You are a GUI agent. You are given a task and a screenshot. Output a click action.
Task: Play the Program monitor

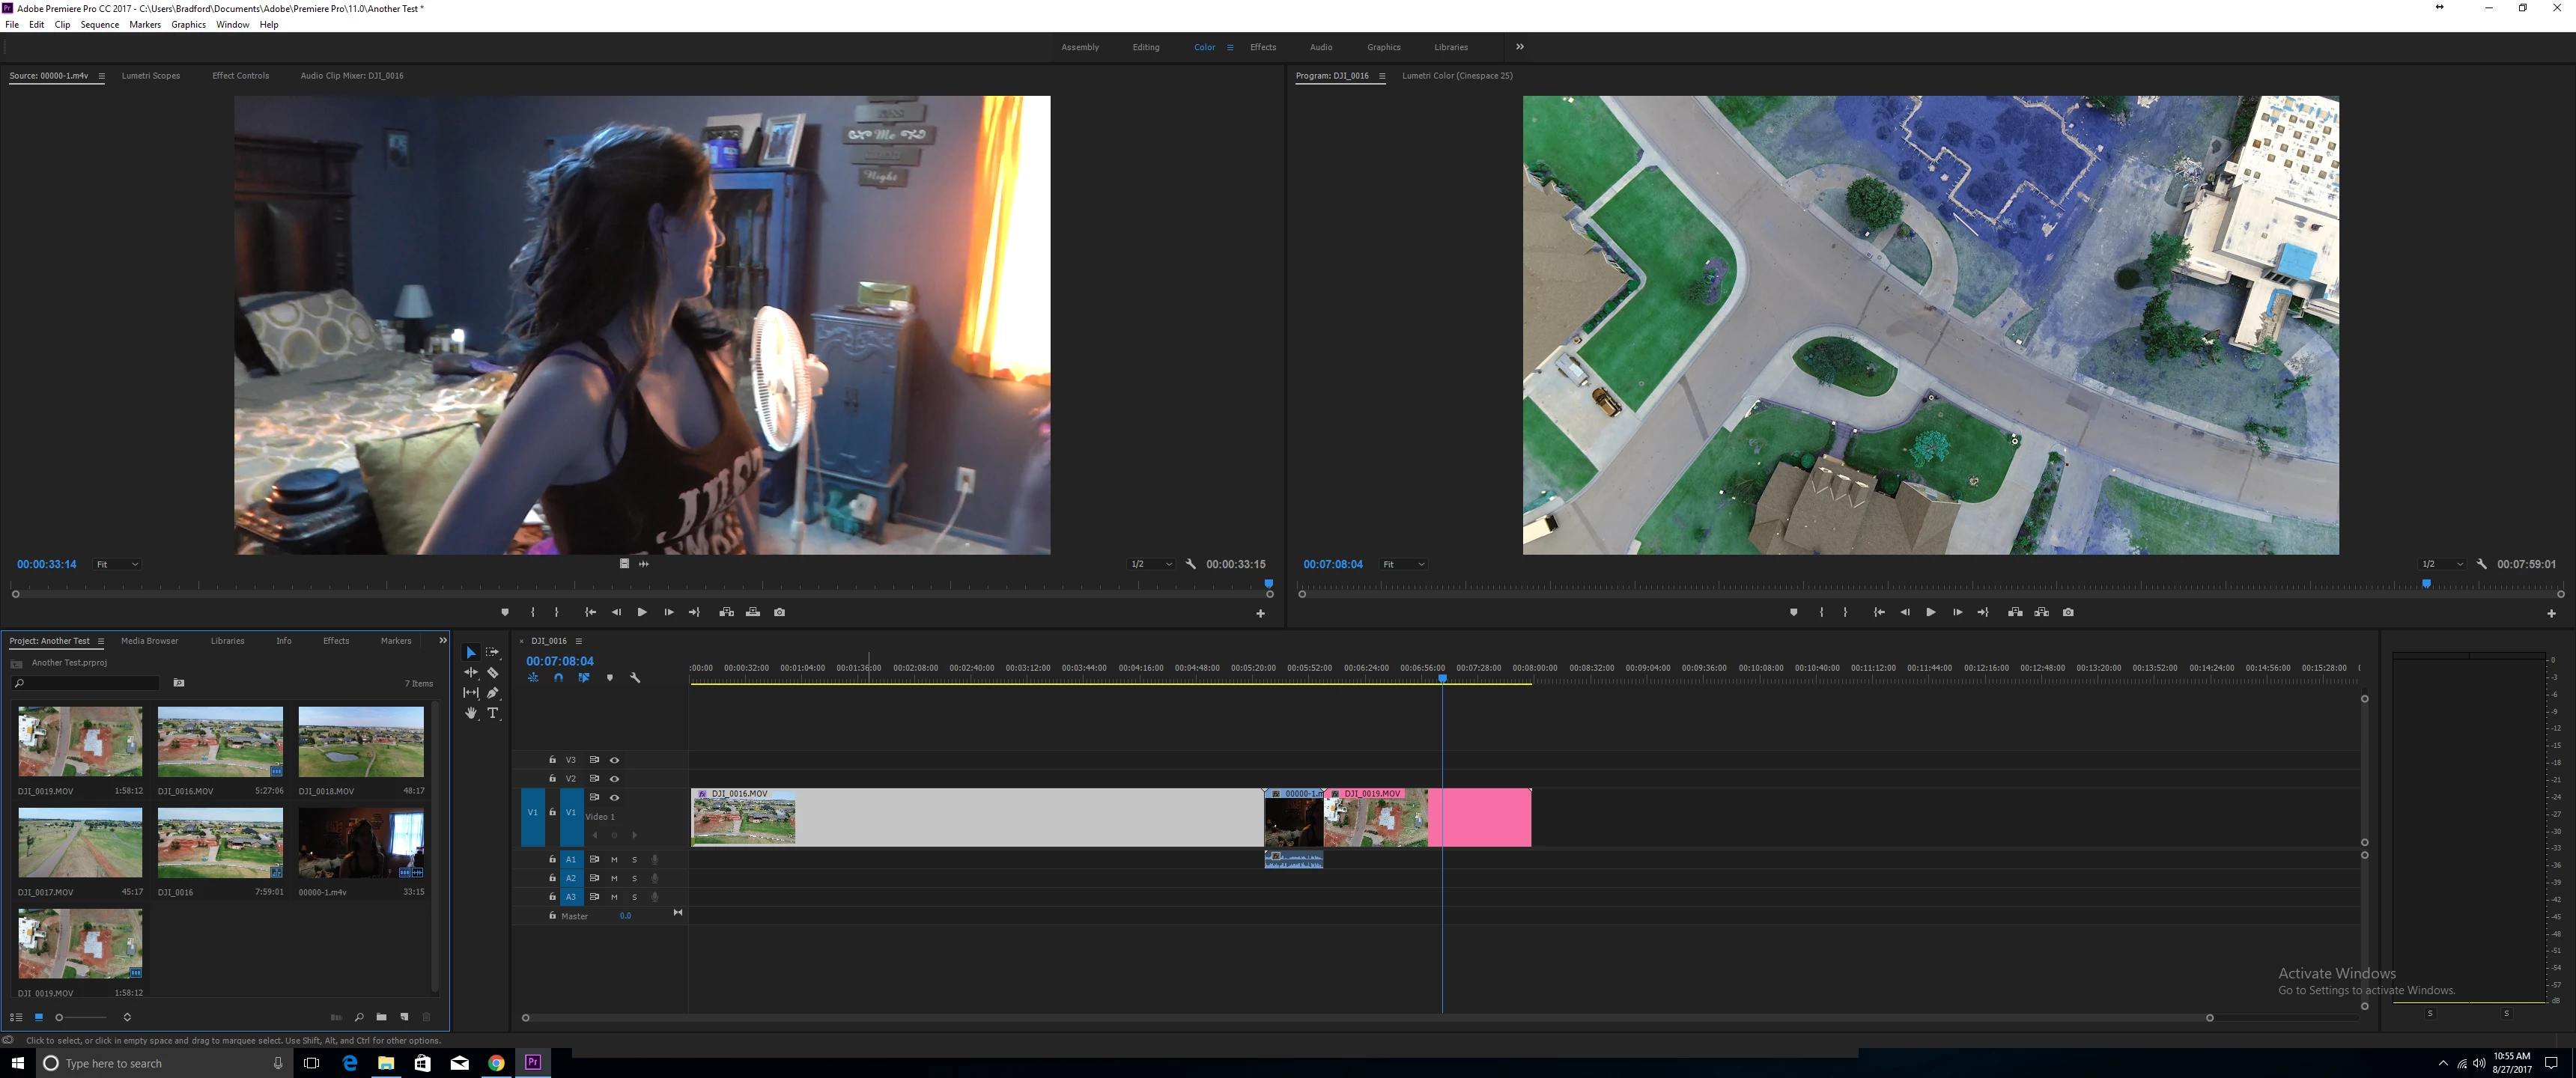point(1930,612)
